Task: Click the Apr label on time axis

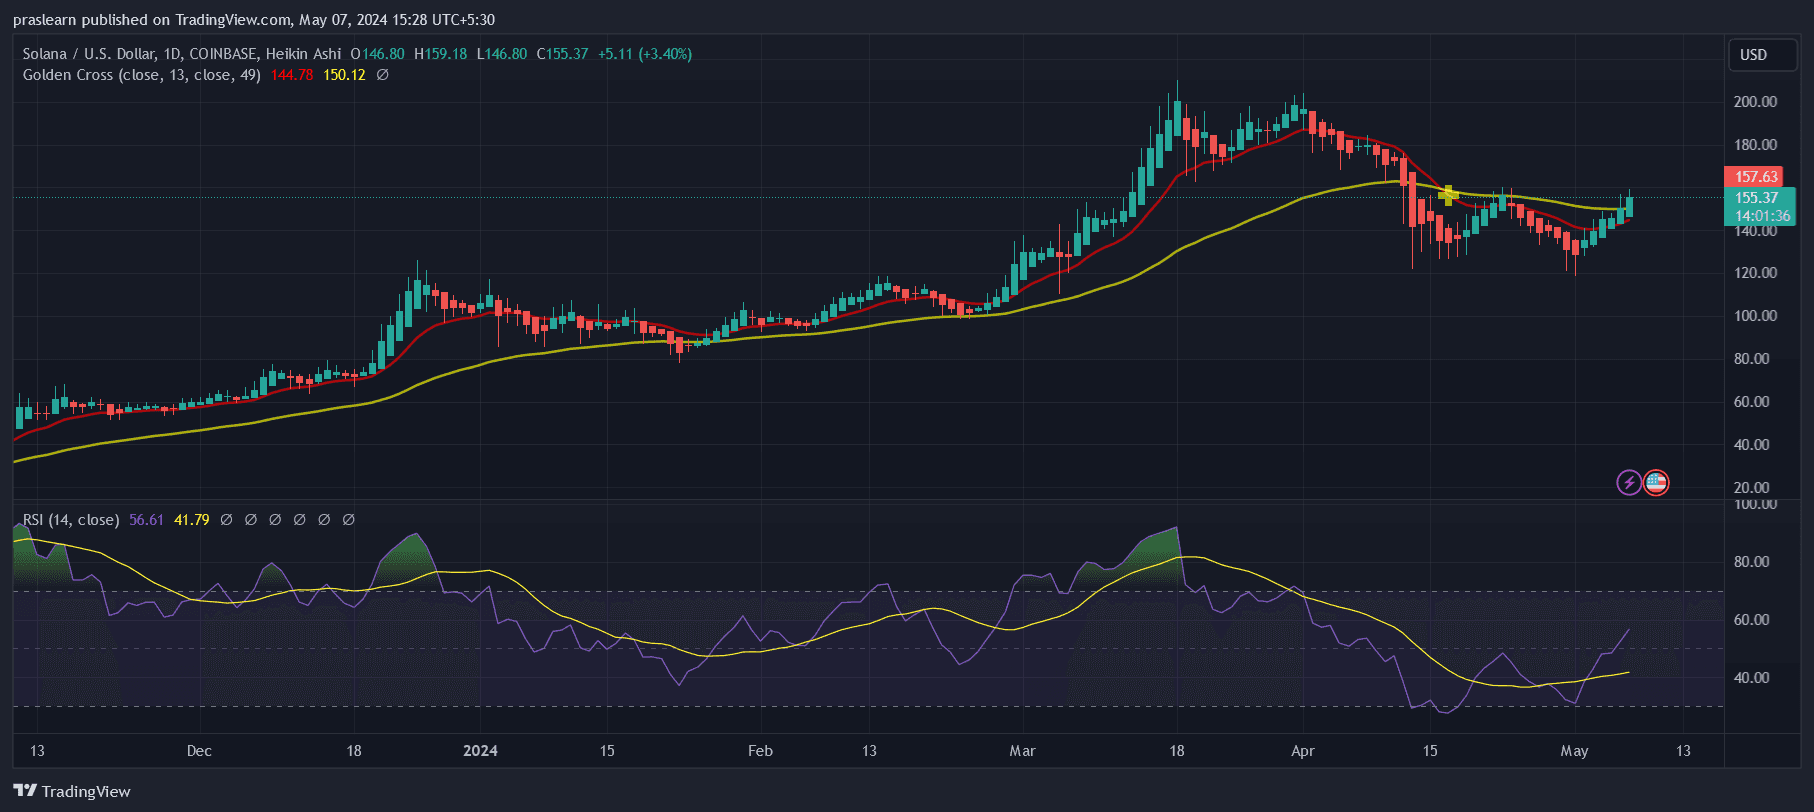Action: (x=1302, y=751)
